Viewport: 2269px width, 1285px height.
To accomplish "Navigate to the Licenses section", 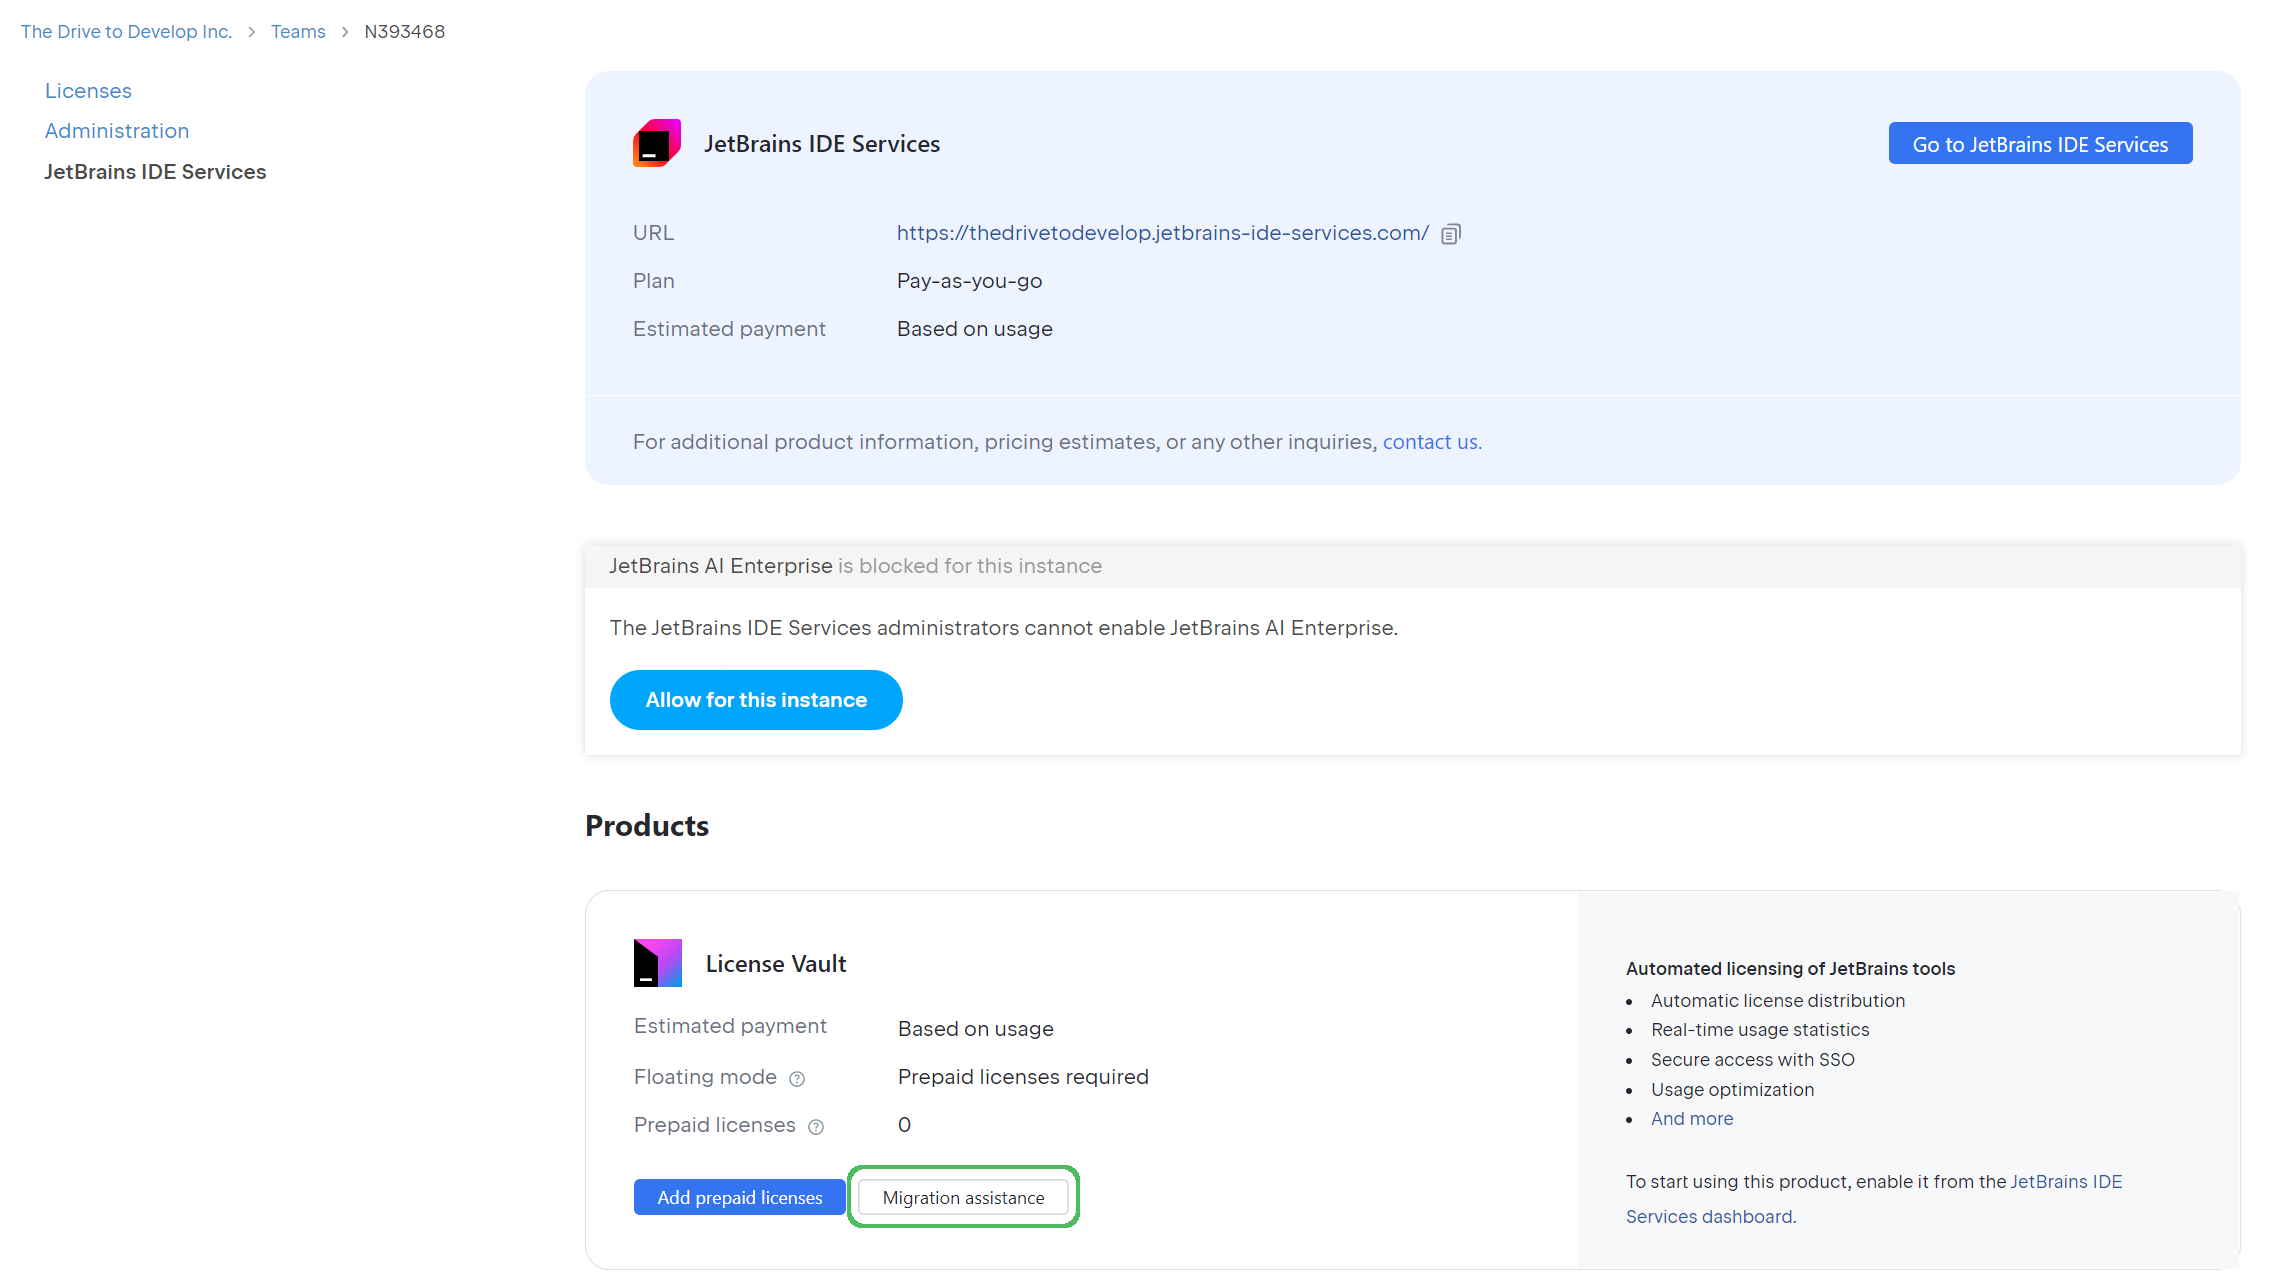I will tap(87, 89).
